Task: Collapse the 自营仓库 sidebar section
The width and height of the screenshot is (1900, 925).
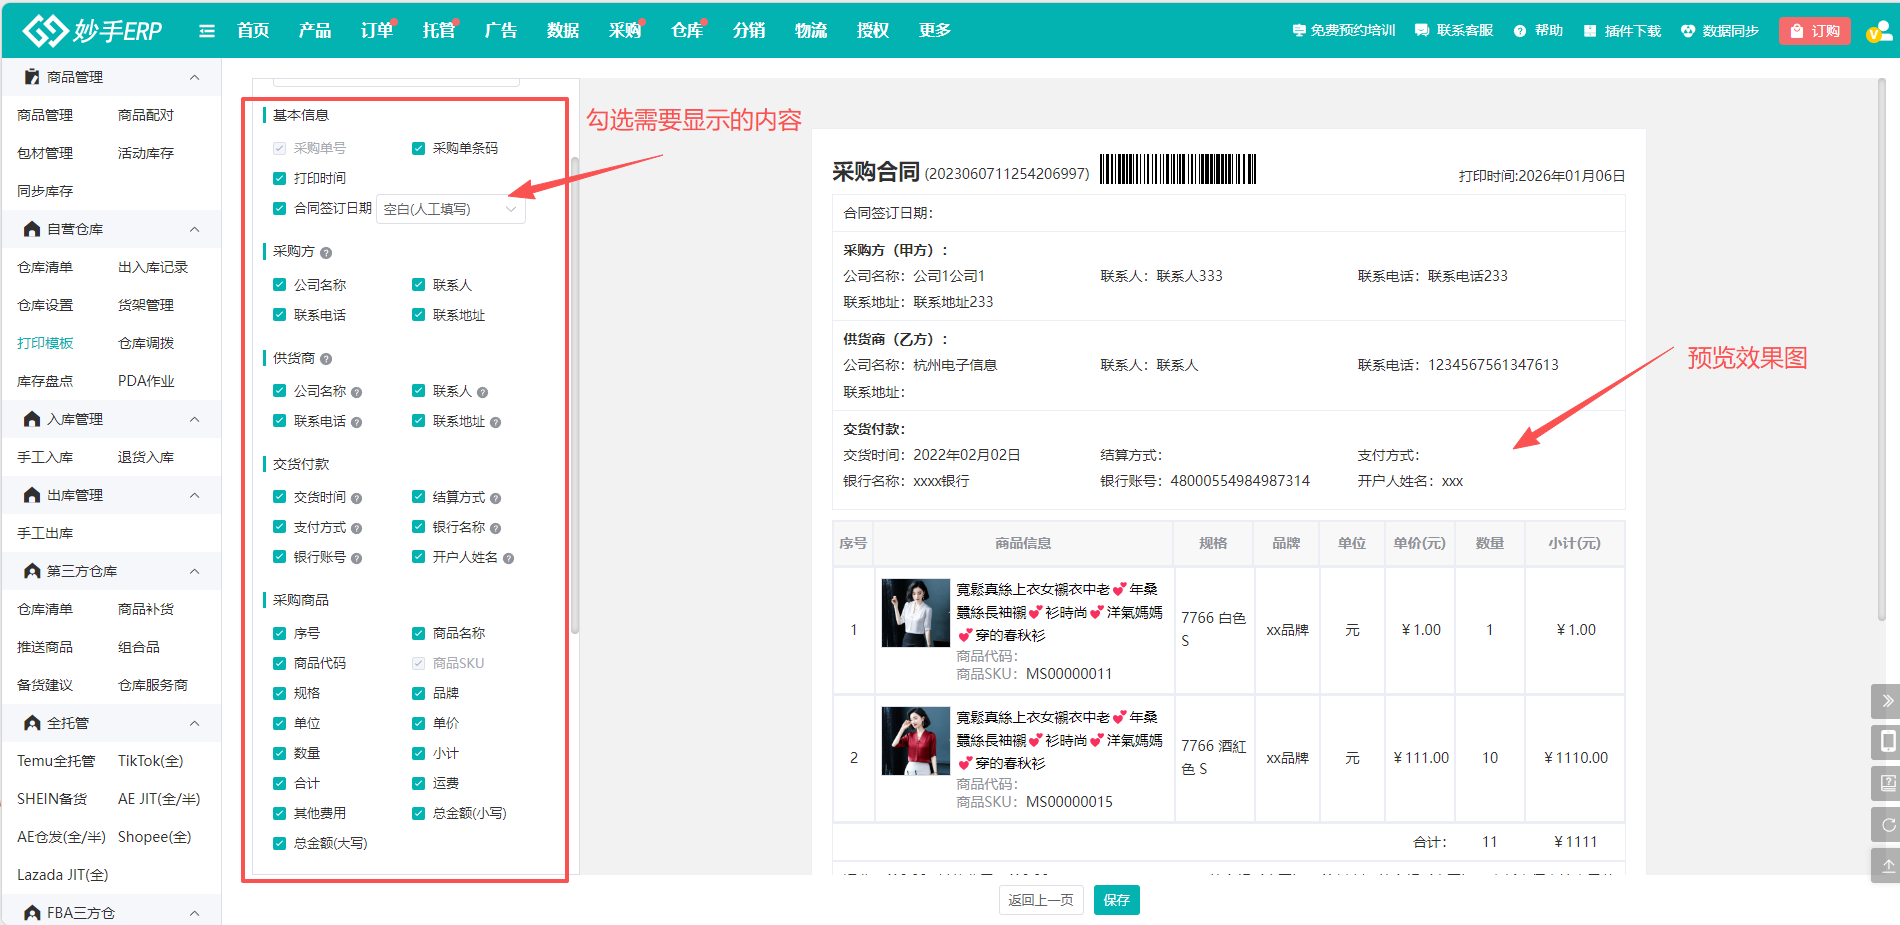Action: pyautogui.click(x=194, y=229)
